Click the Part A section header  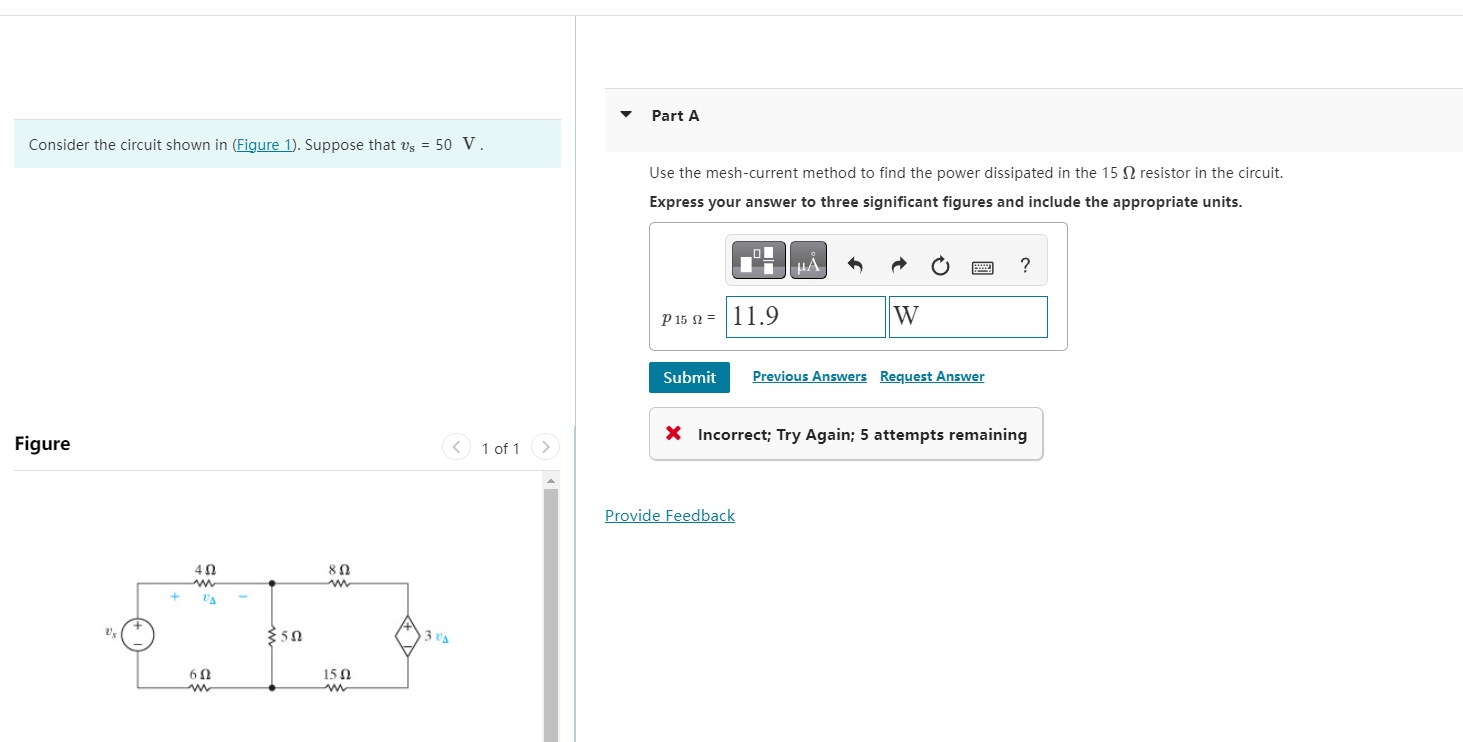(x=678, y=115)
